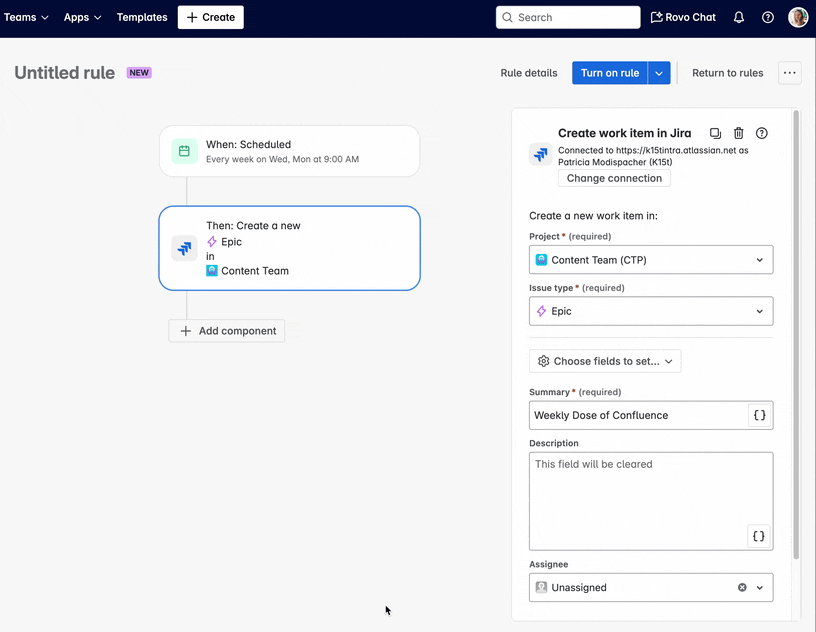The image size is (816, 632).
Task: Open the help question mark in top bar
Action: click(768, 17)
